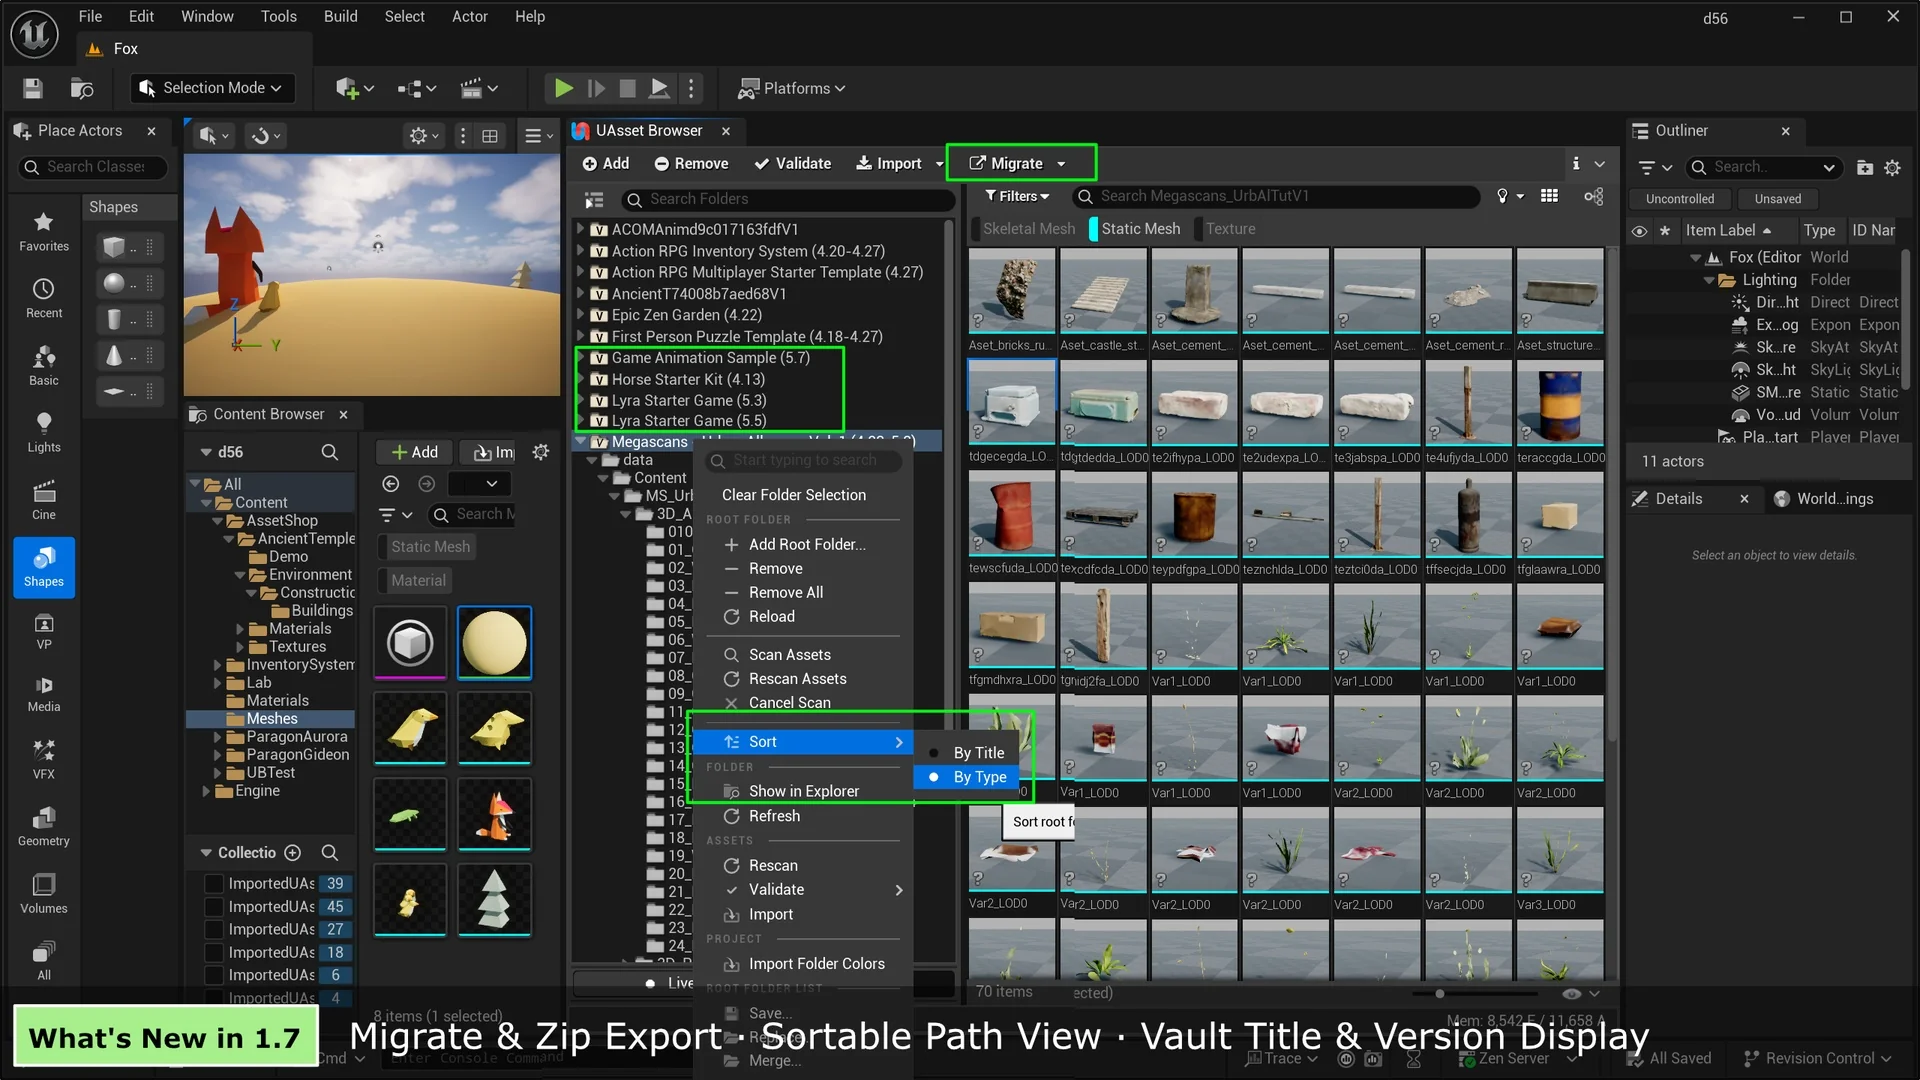Click the Outliner settings gear icon
1920x1080 pixels.
1892,168
